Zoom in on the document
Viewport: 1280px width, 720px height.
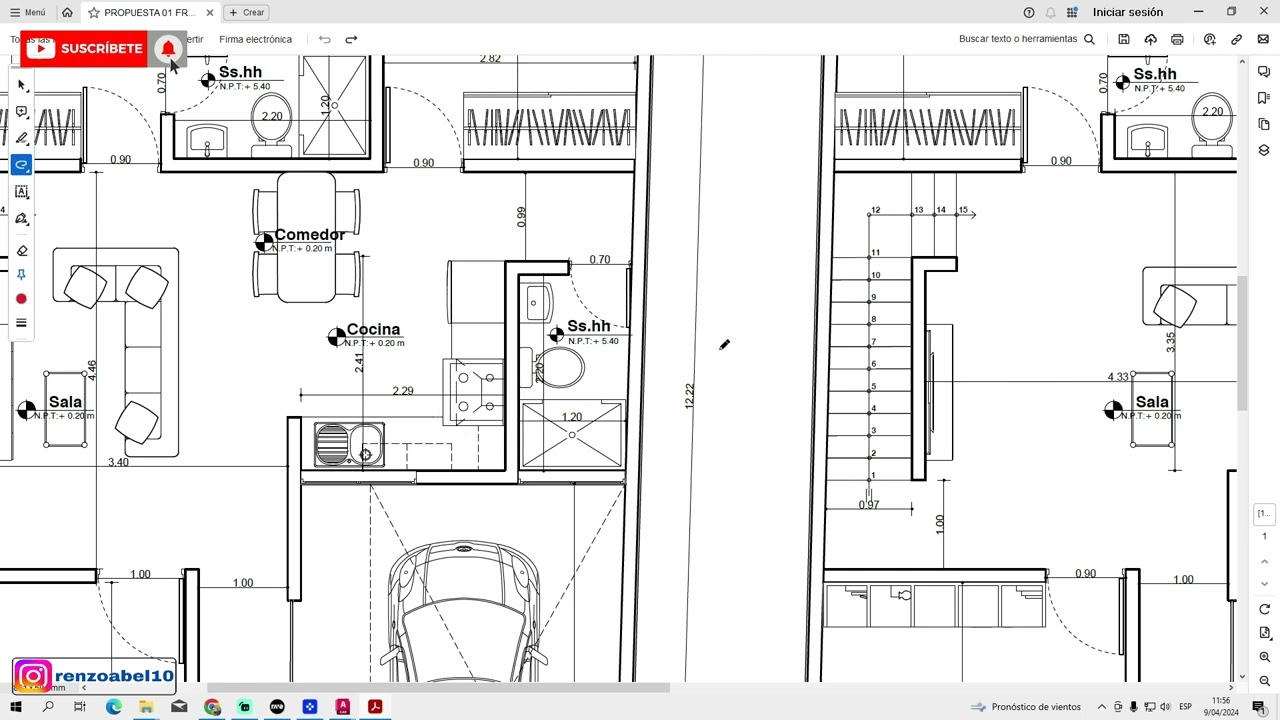click(1264, 657)
